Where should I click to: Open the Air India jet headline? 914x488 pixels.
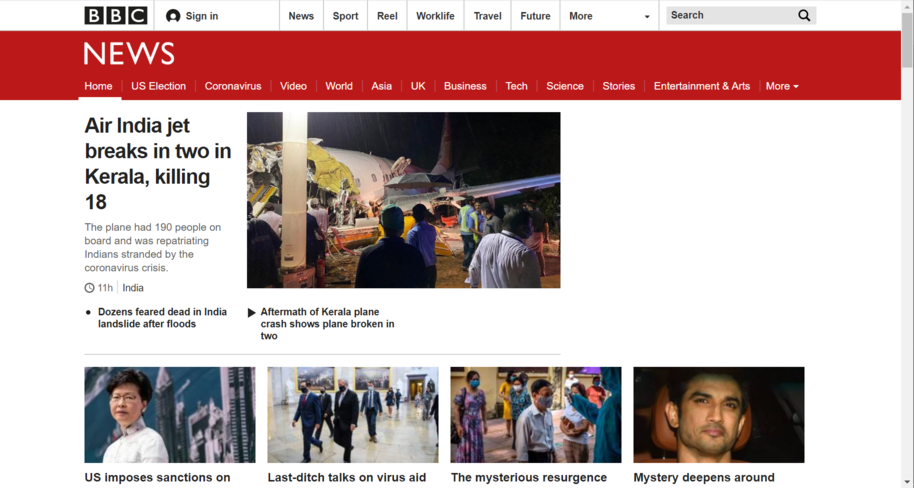(x=158, y=163)
